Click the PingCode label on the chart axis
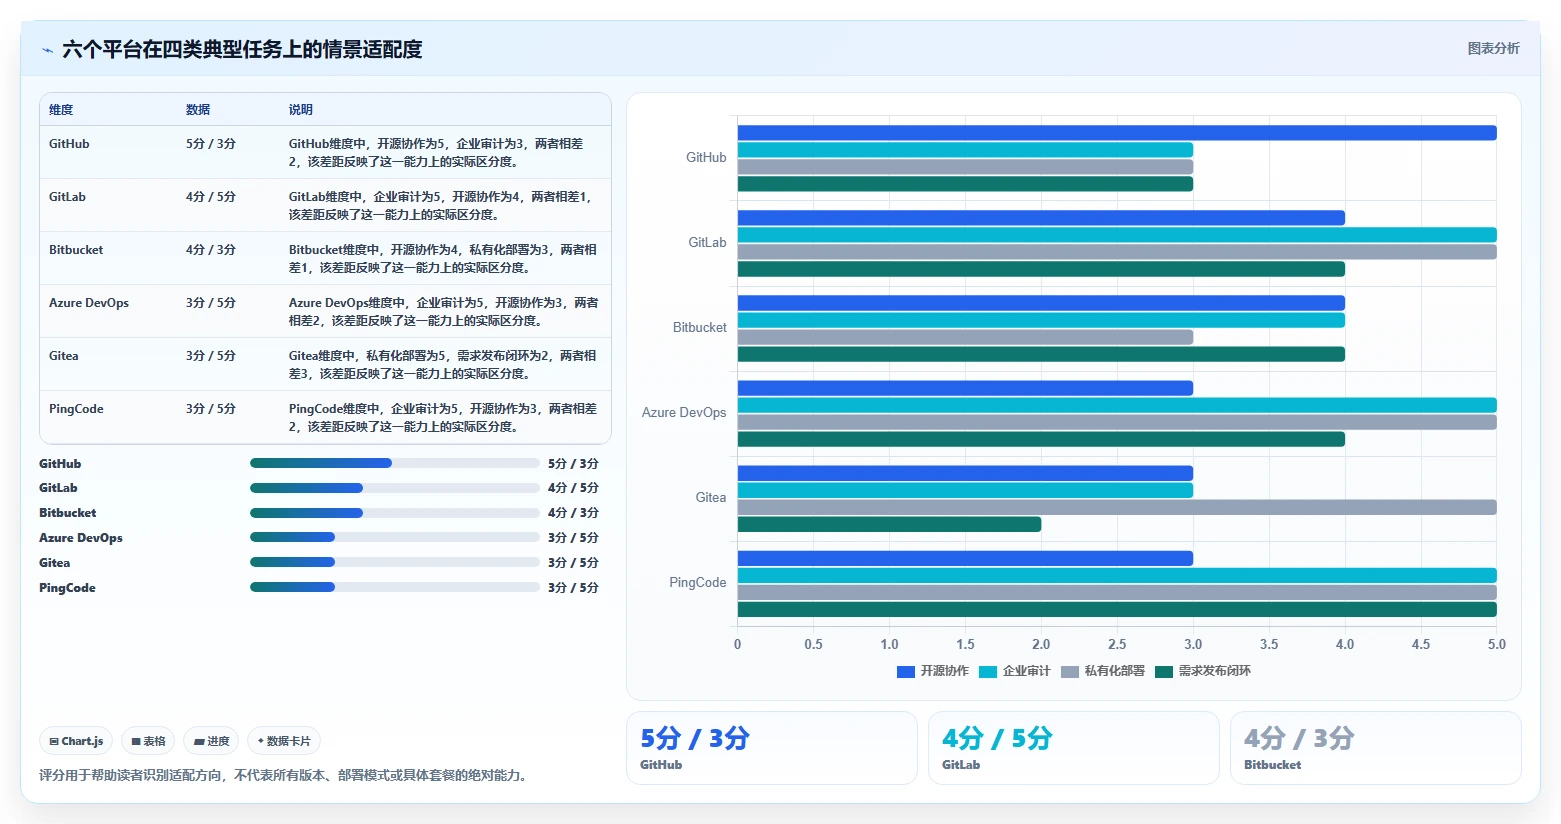 click(698, 582)
